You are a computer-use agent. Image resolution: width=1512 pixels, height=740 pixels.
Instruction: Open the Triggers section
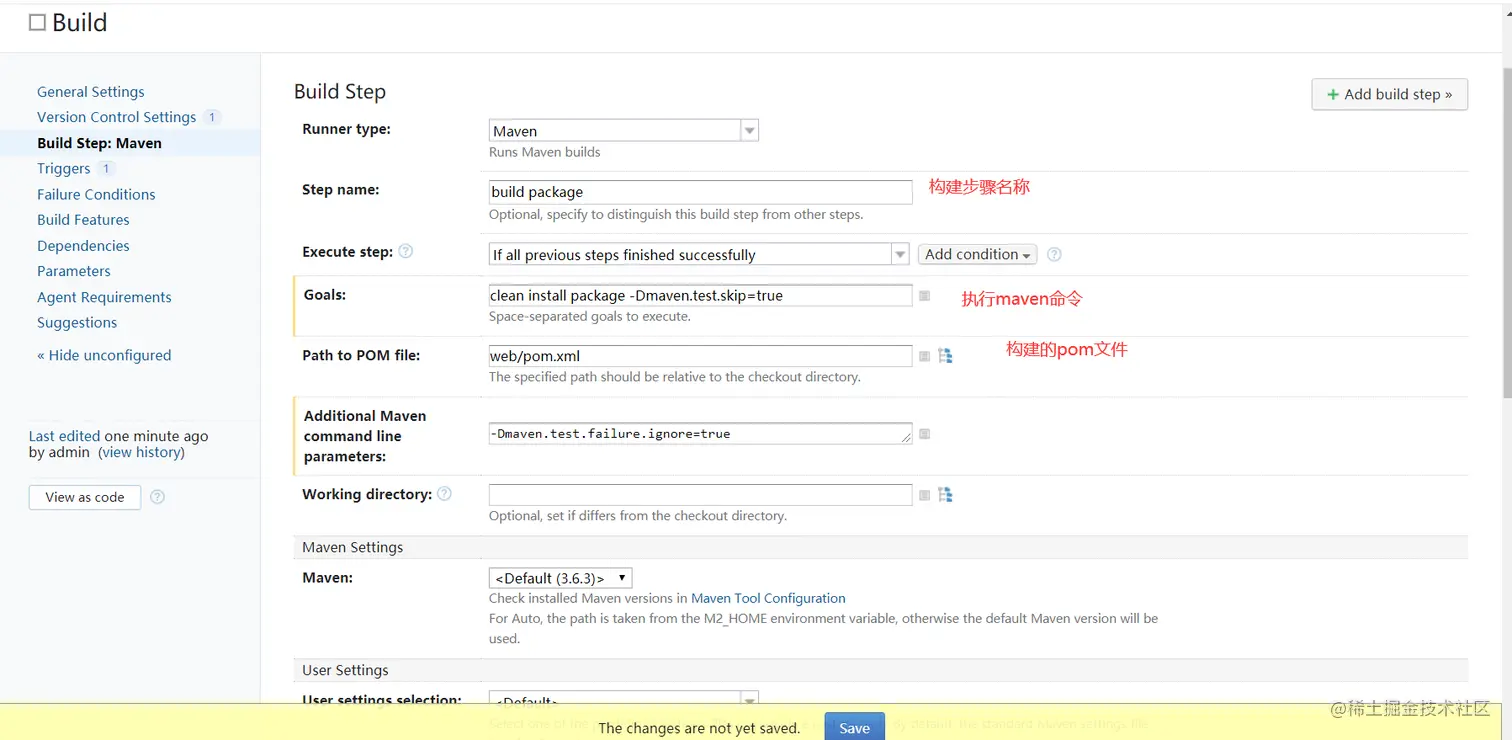point(64,169)
